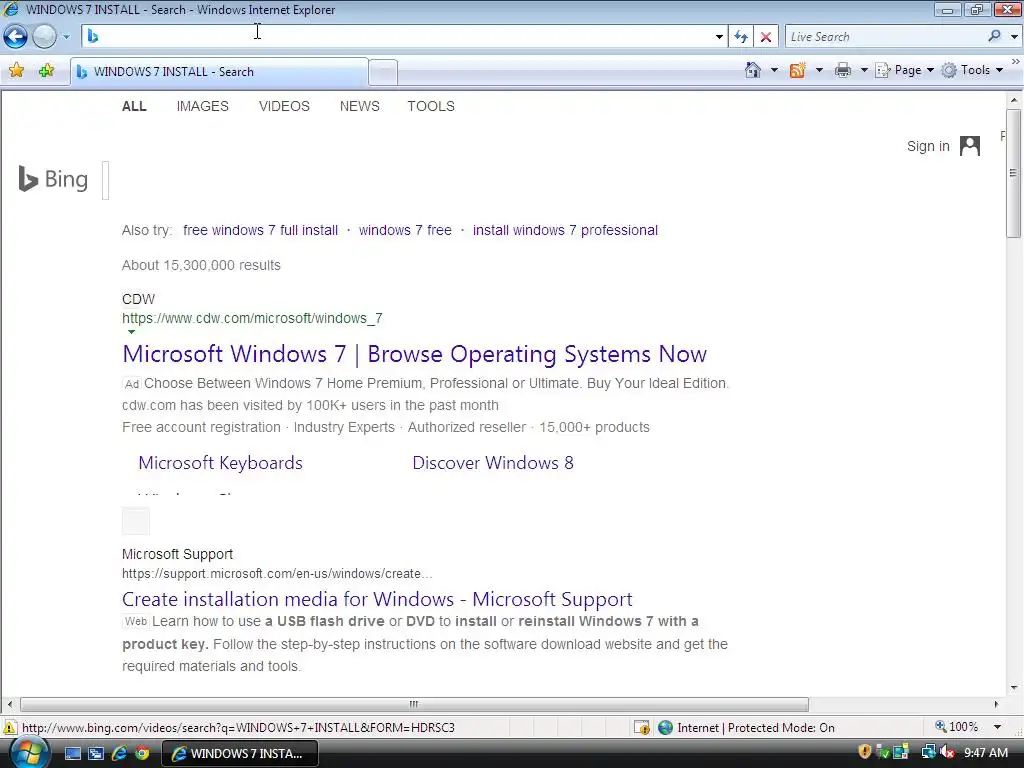Launch Chrome from quick launch
1024x768 pixels.
point(142,754)
